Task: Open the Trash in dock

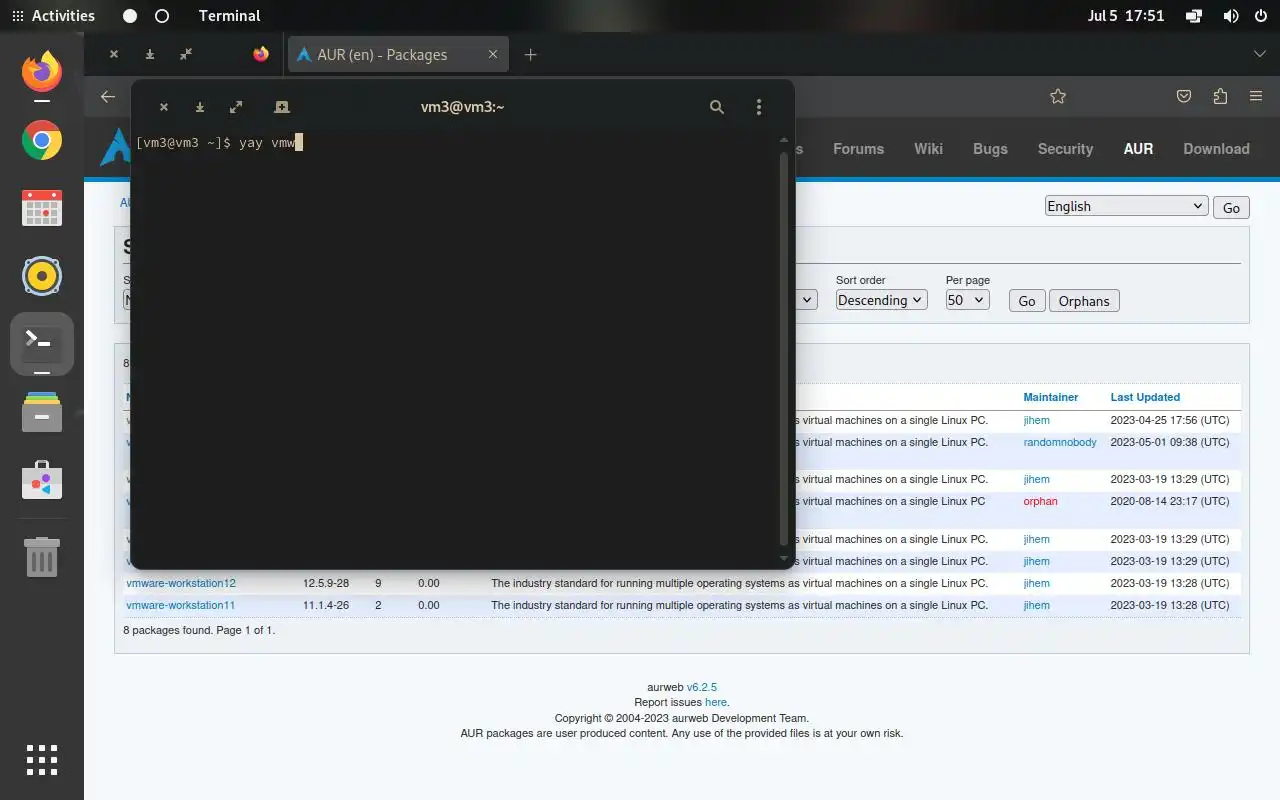Action: [42, 556]
